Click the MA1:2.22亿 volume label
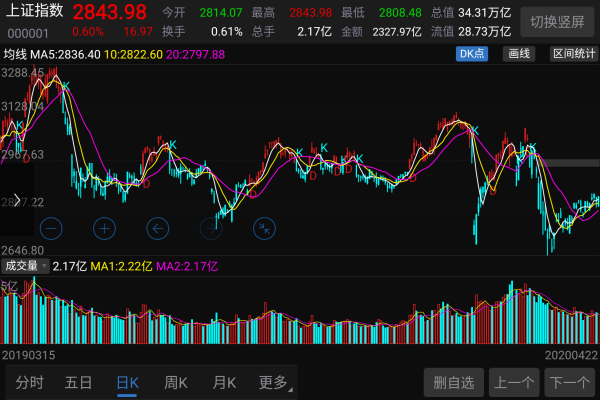 click(x=121, y=266)
